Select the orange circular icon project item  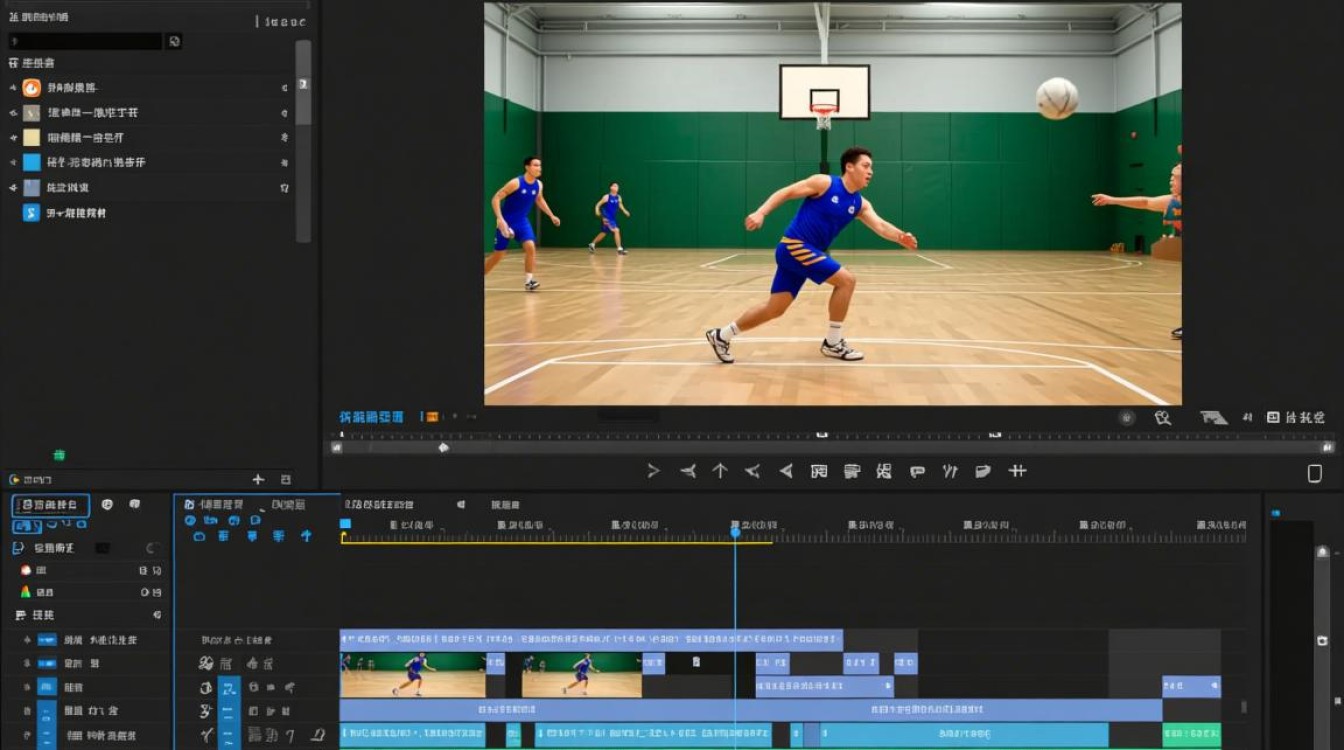coord(32,88)
